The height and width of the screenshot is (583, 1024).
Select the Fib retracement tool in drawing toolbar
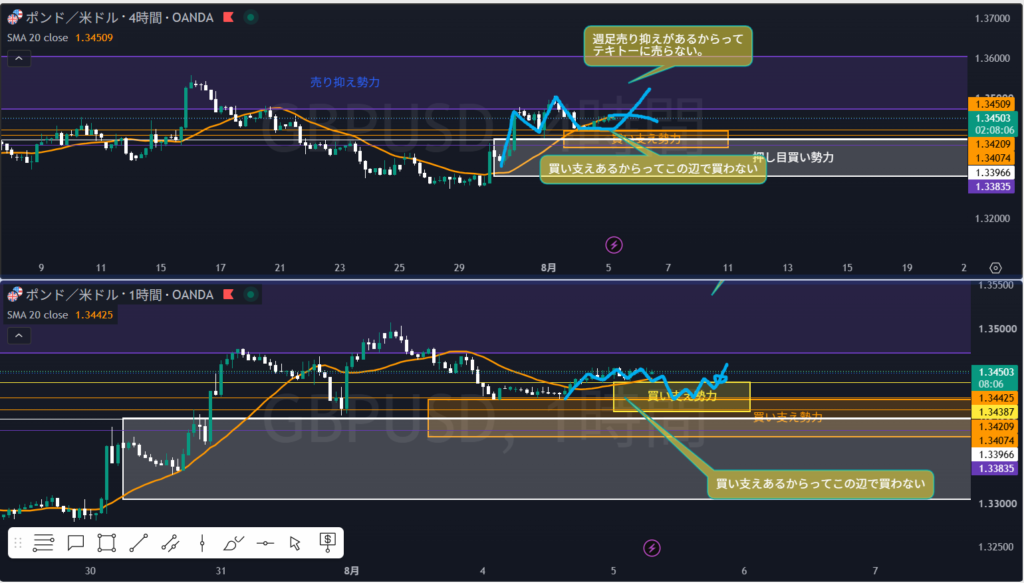coord(43,543)
